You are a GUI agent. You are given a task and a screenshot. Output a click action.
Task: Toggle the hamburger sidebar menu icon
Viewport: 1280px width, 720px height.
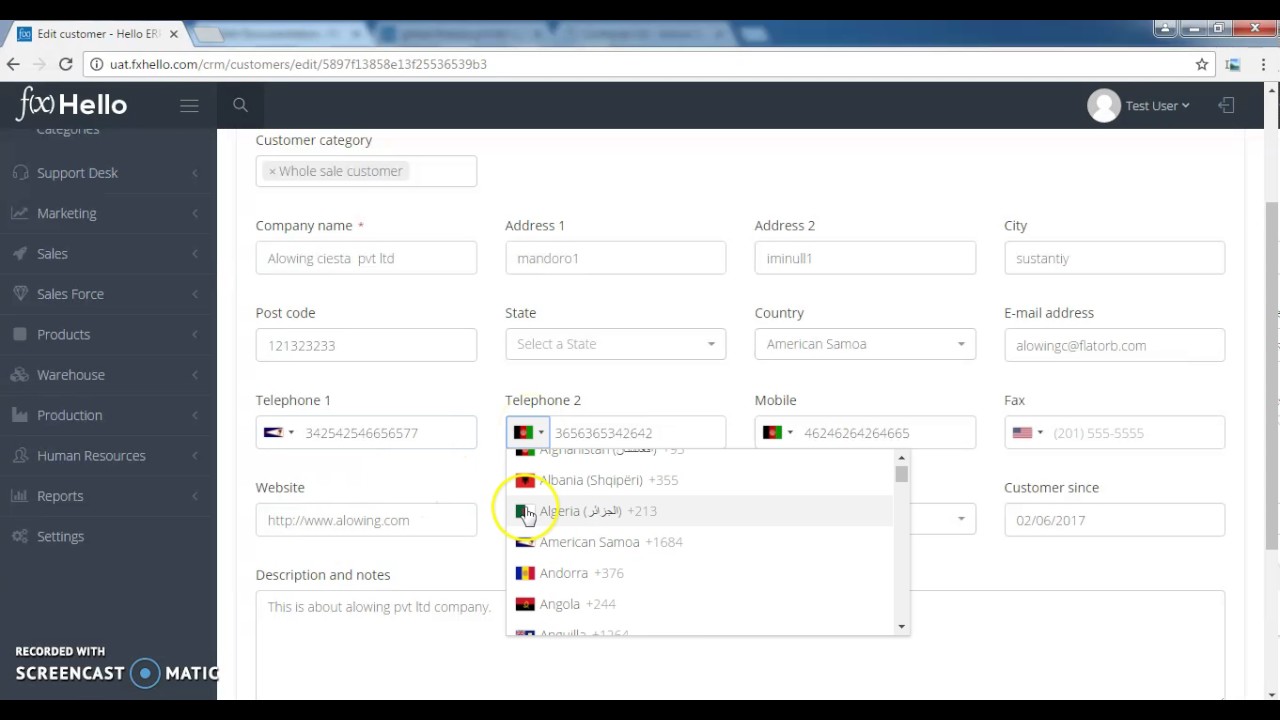point(189,105)
